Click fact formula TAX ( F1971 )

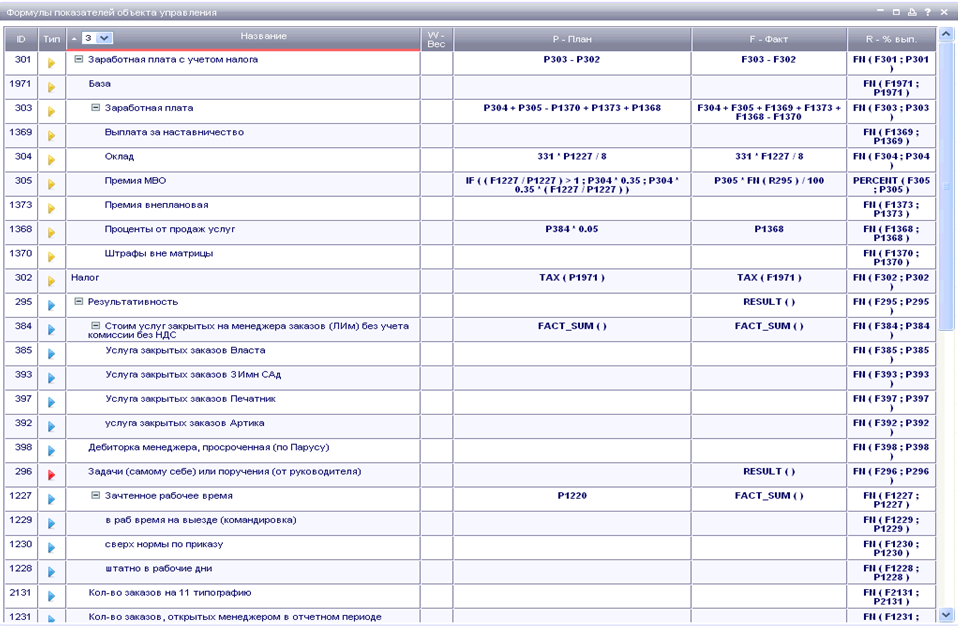point(769,277)
